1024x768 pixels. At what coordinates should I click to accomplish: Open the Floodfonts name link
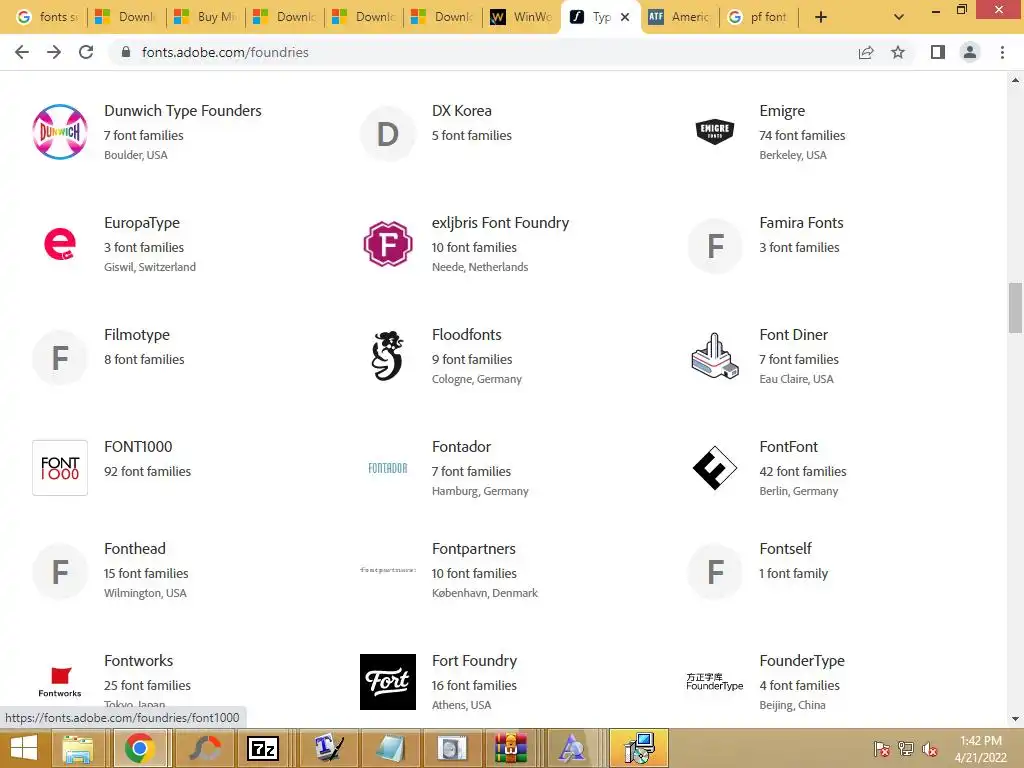(x=466, y=335)
